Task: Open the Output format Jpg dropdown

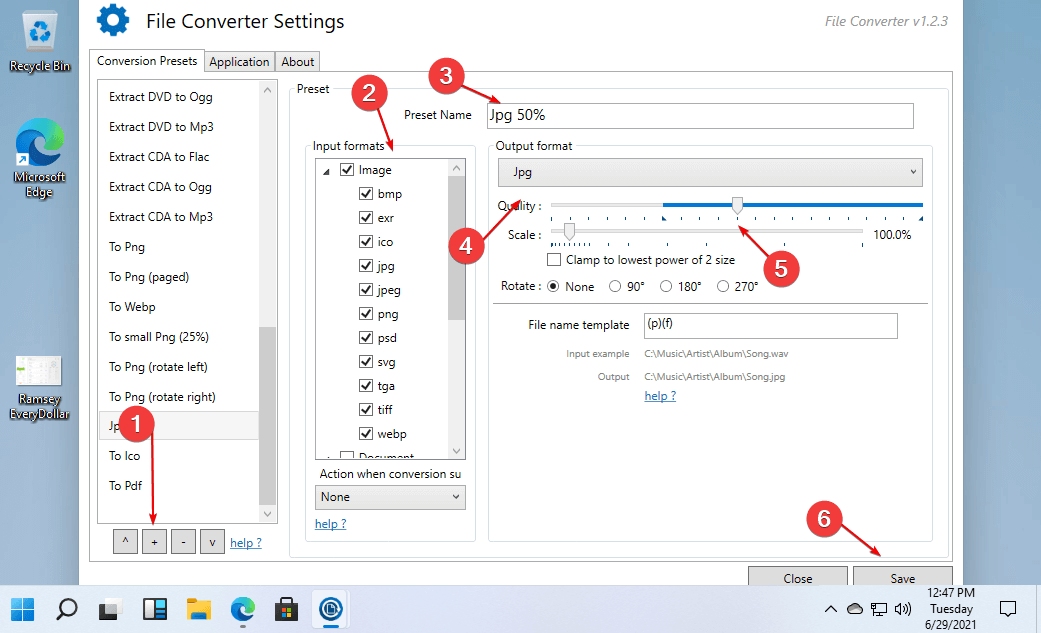Action: click(710, 173)
